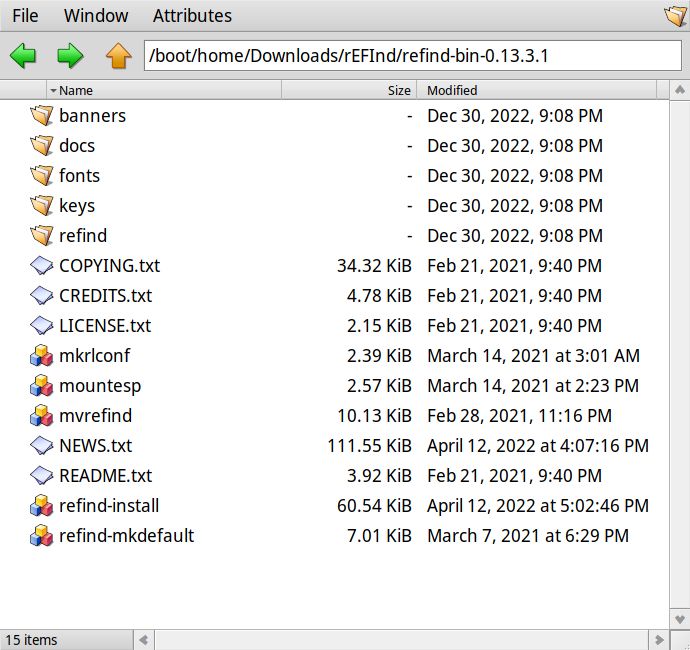This screenshot has width=690, height=650.
Task: Select the README.txt file
Action: 105,475
